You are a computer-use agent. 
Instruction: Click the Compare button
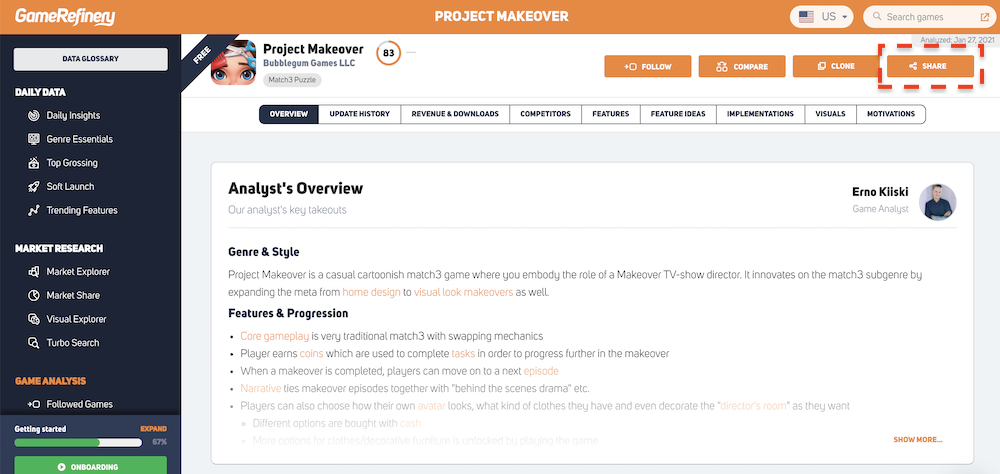742,66
